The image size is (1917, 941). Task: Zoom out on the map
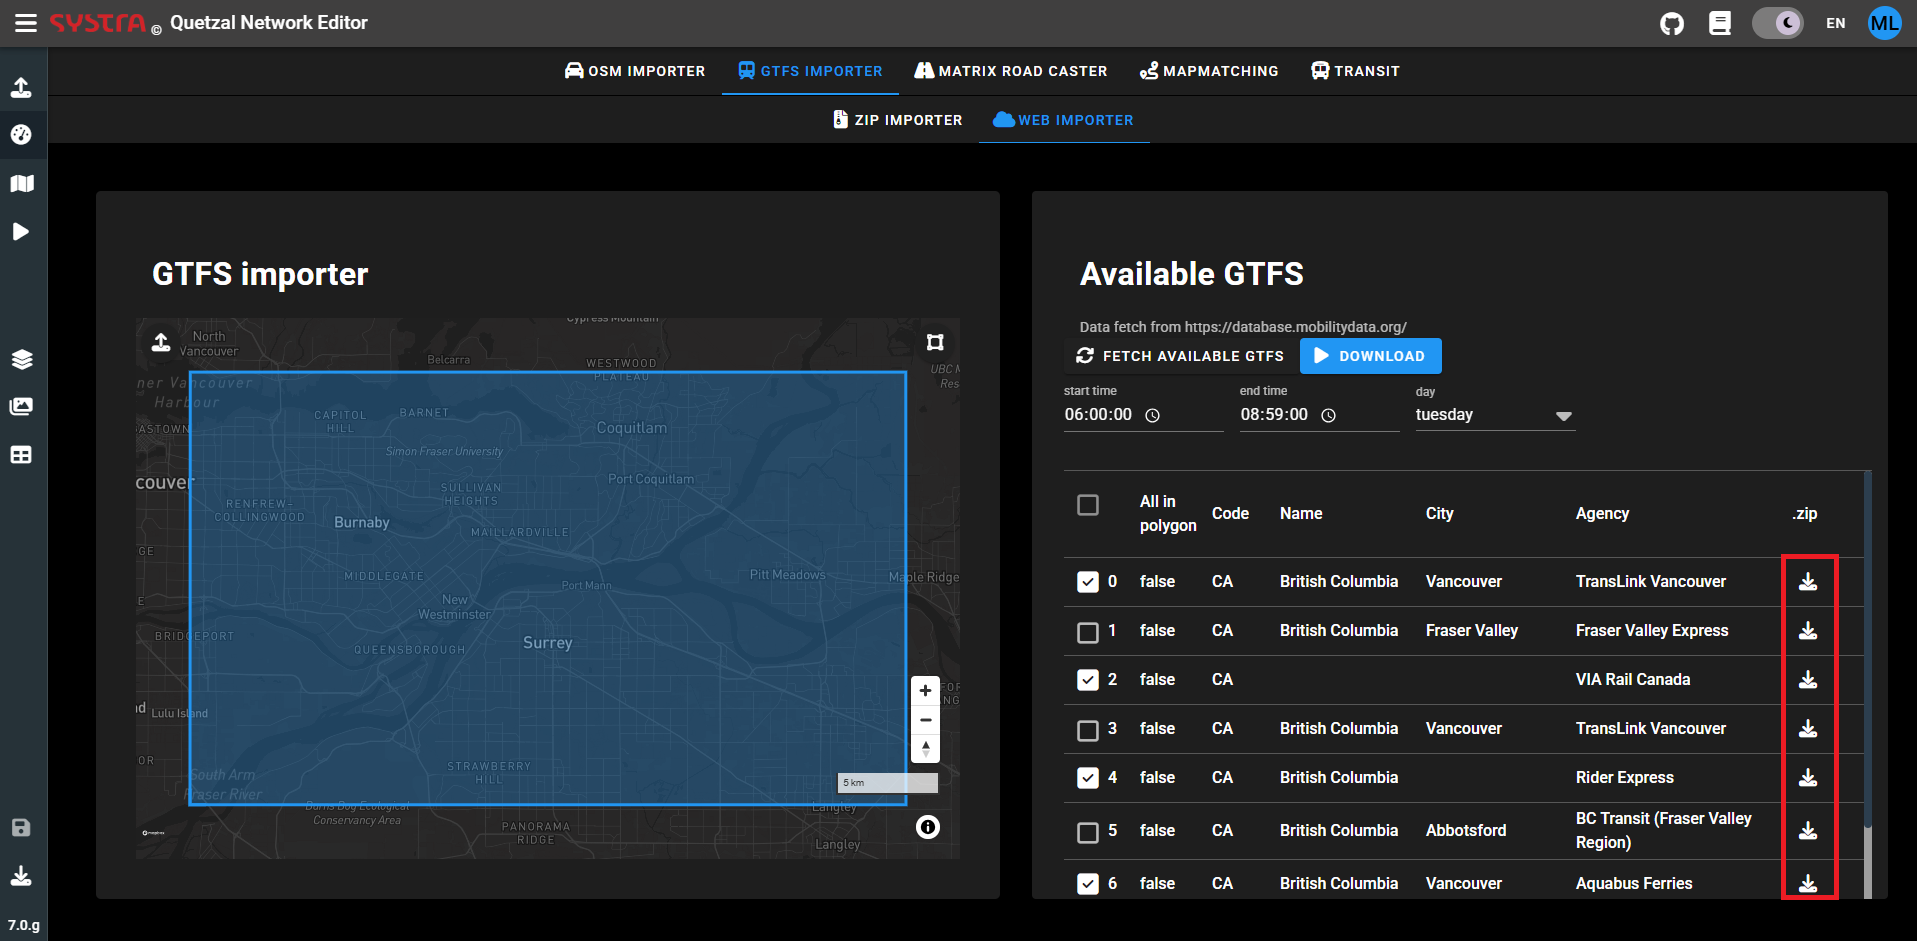pyautogui.click(x=925, y=720)
